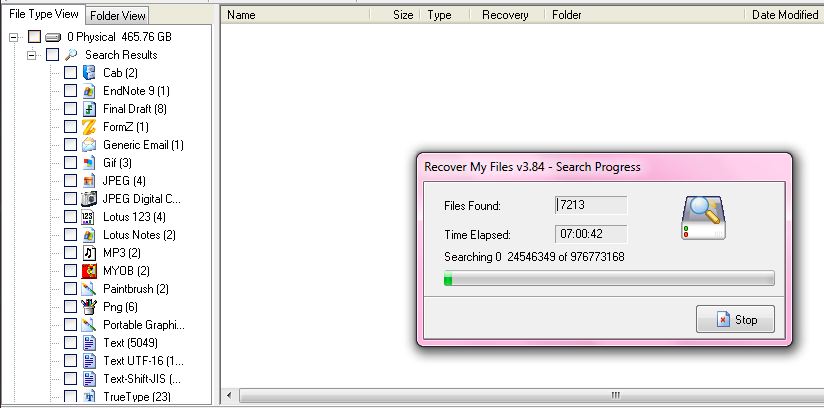Click the Png paint cup icon
The image size is (824, 408).
click(x=89, y=307)
